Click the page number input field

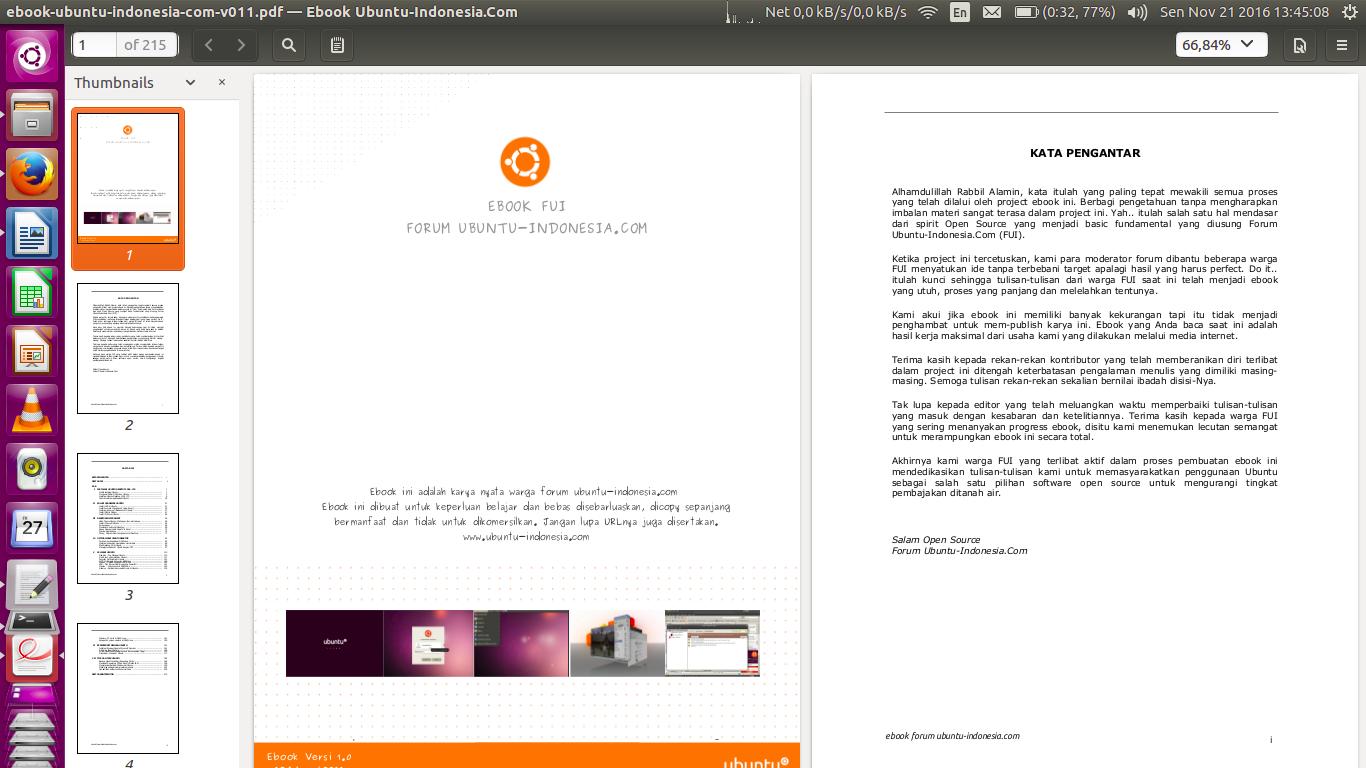click(96, 45)
